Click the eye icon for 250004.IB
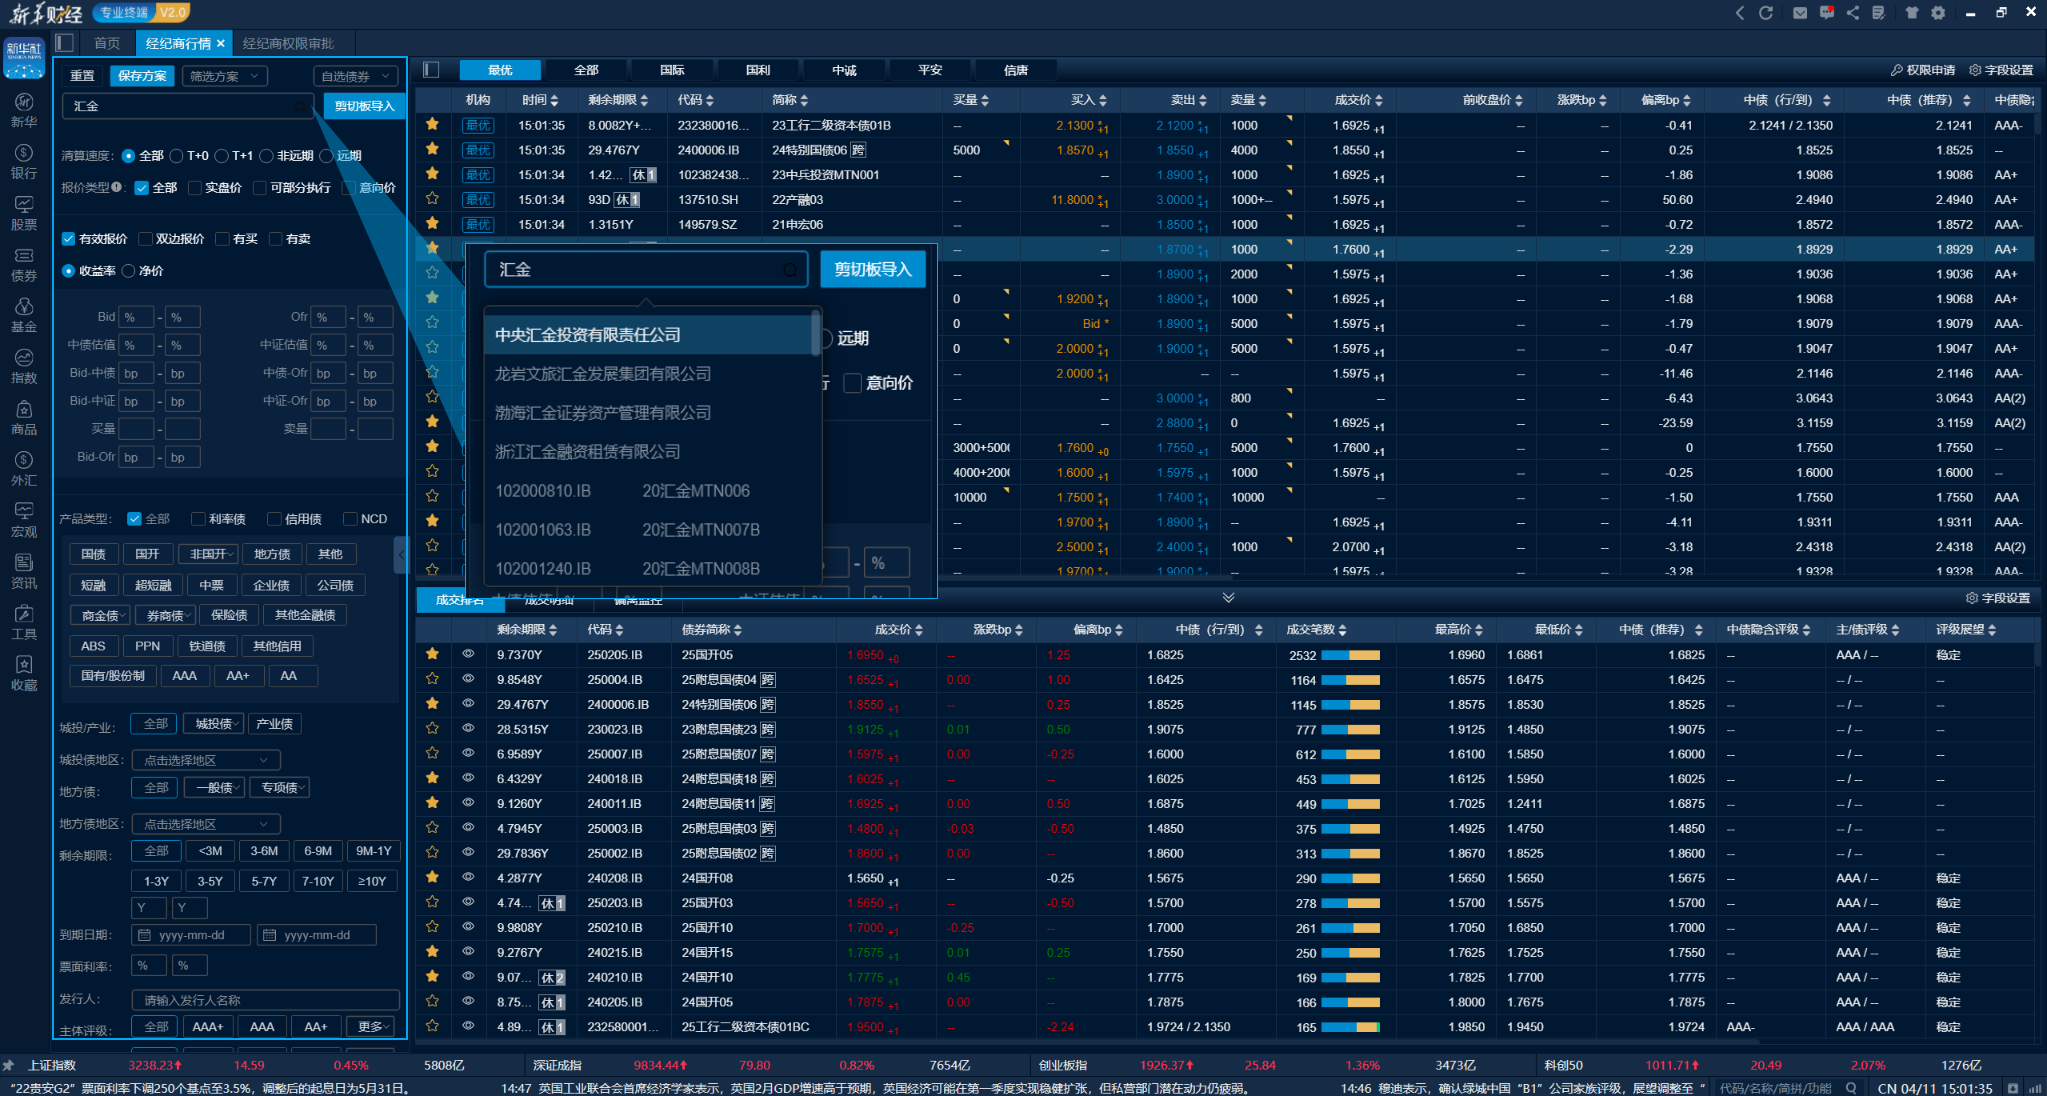2047x1096 pixels. click(x=467, y=679)
